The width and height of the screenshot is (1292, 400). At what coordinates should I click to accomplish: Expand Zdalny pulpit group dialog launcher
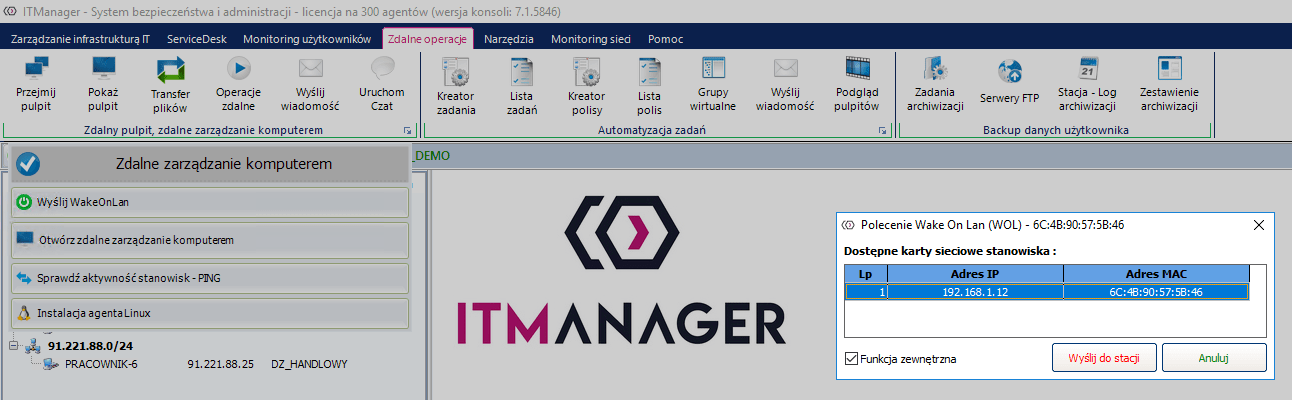[407, 131]
